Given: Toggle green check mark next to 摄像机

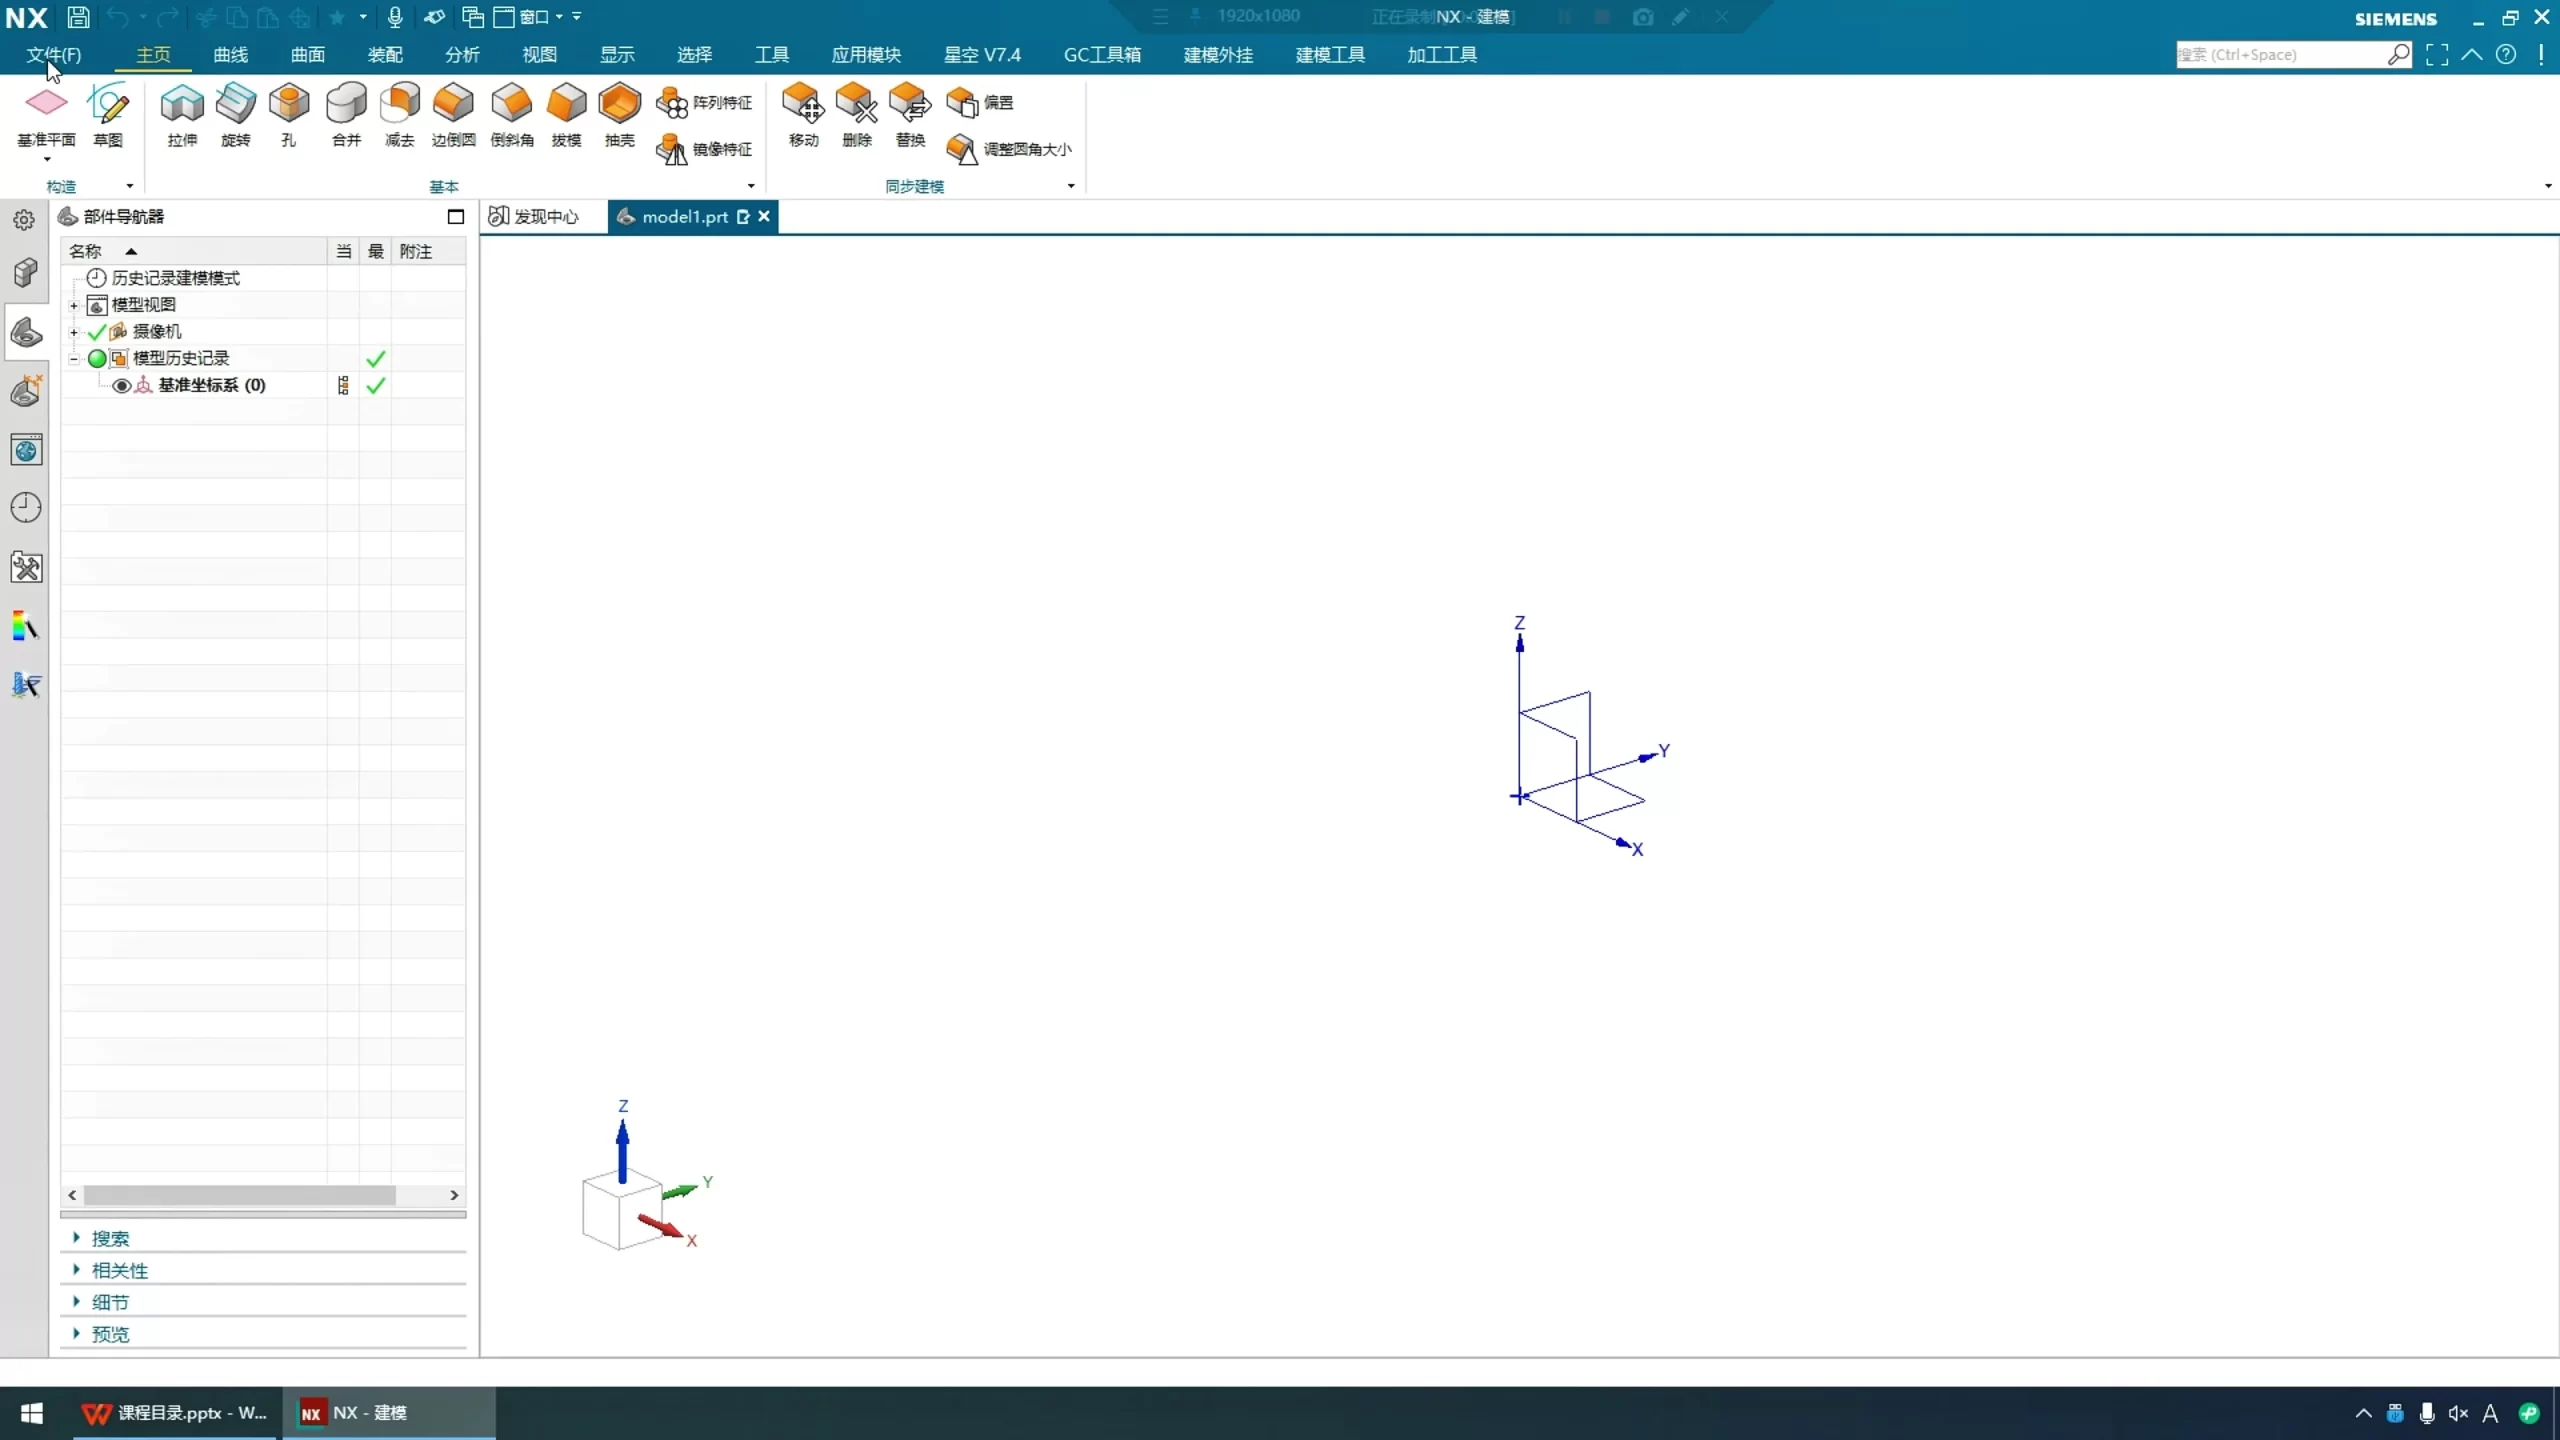Looking at the screenshot, I should click(97, 332).
